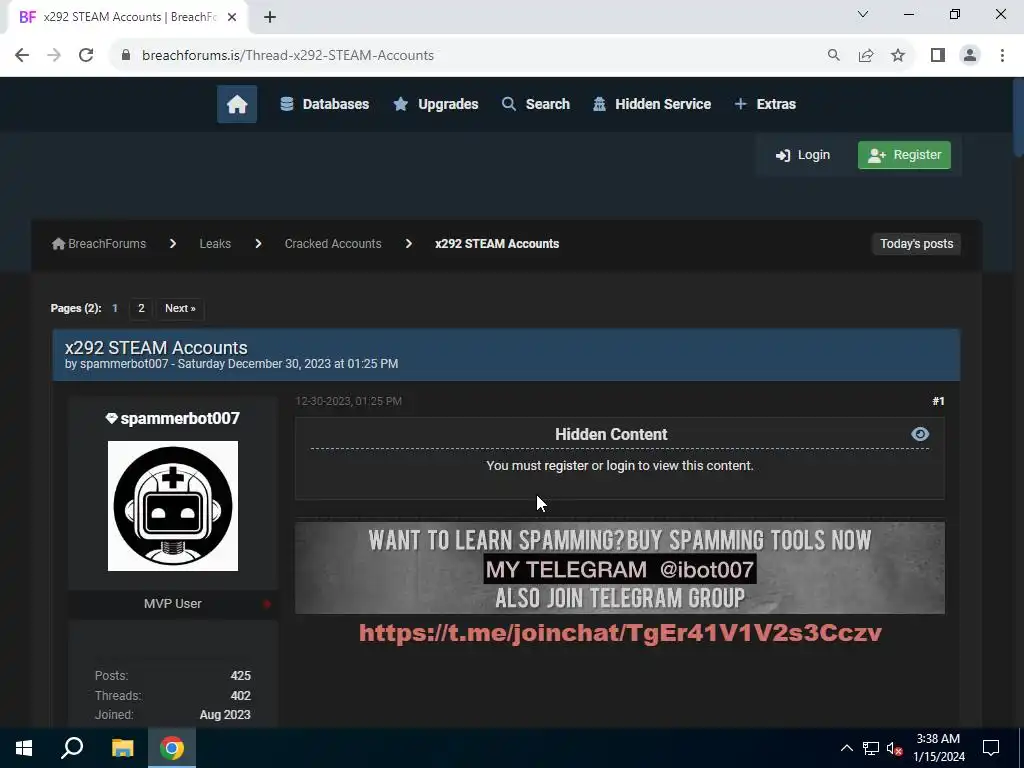Open the Search nav item
Screen dimensions: 1024x768
[536, 104]
